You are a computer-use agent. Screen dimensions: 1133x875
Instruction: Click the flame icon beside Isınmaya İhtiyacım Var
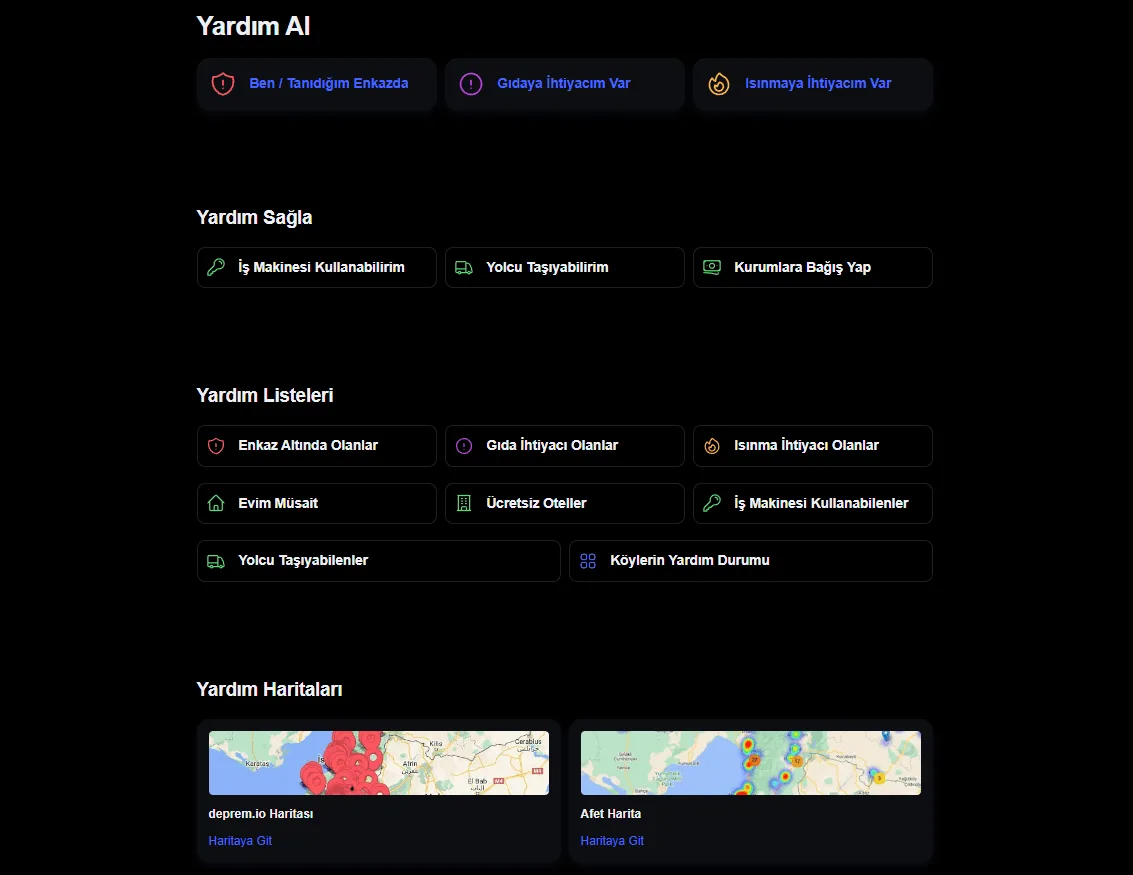coord(718,84)
